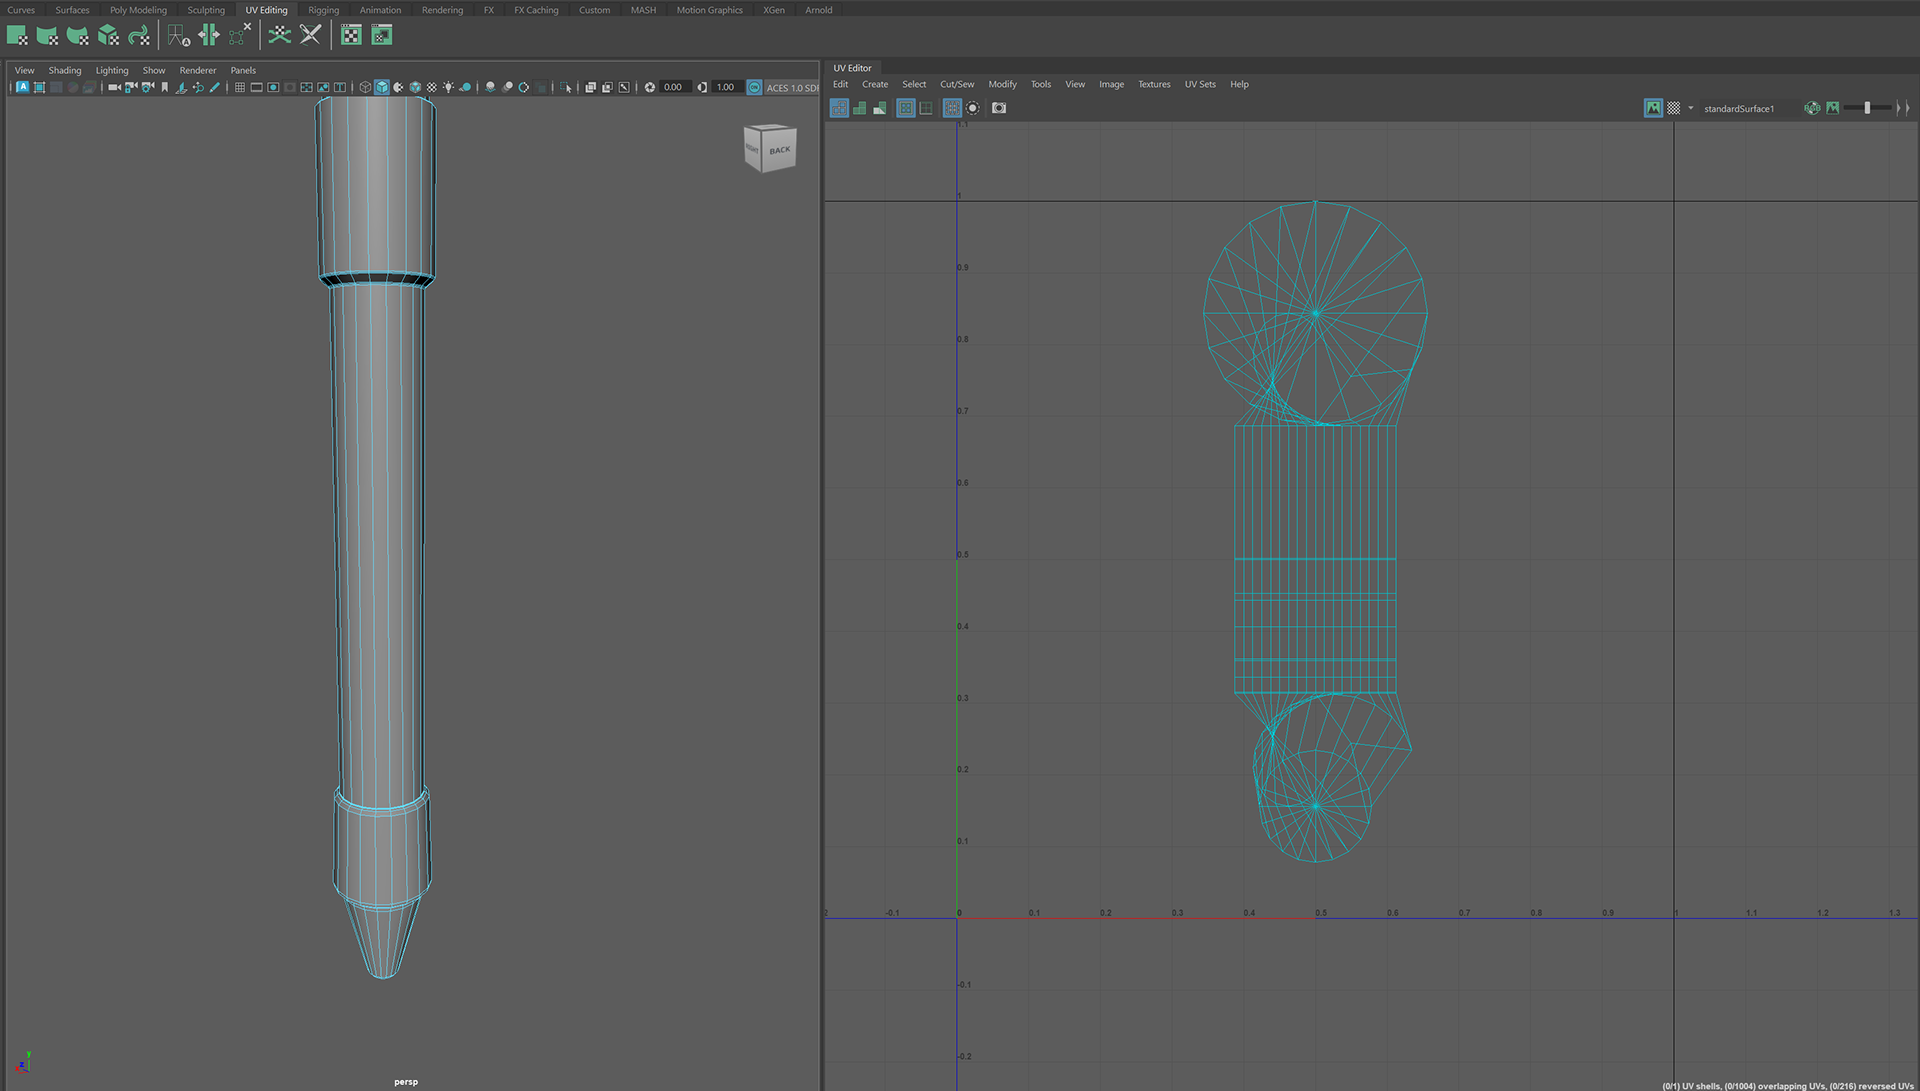Switch to the Poly Modeling shelf tab
1920x1091 pixels.
coord(138,10)
